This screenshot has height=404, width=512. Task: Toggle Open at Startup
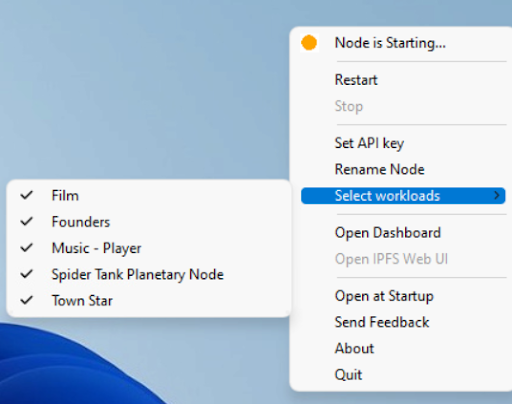click(x=384, y=296)
